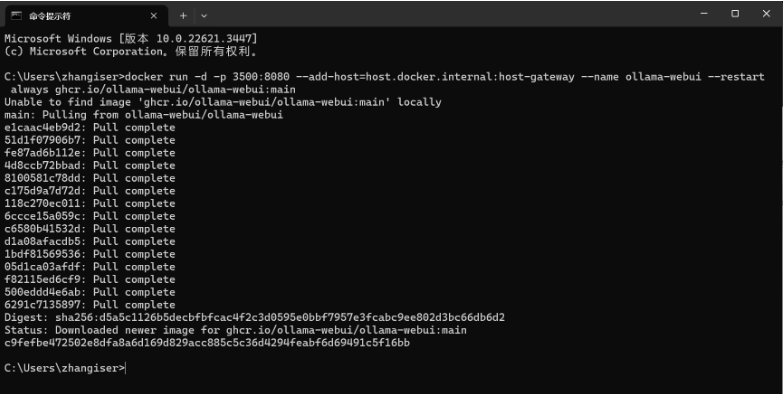This screenshot has height=394, width=783.
Task: Click the Digest sha256 output line
Action: [x=255, y=318]
